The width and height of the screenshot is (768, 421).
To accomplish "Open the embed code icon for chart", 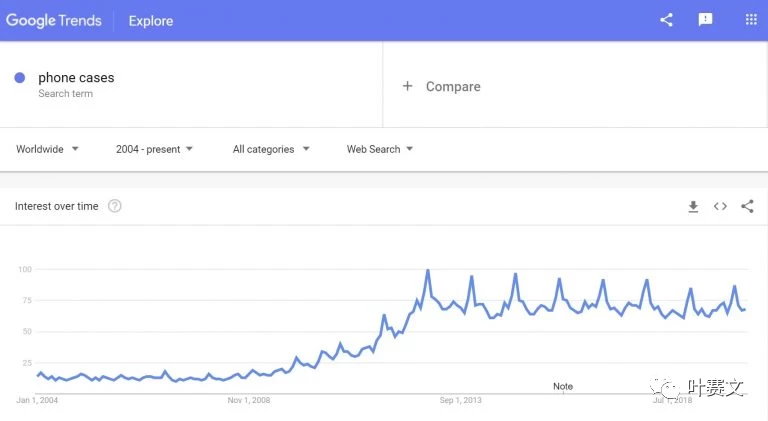I will (720, 206).
